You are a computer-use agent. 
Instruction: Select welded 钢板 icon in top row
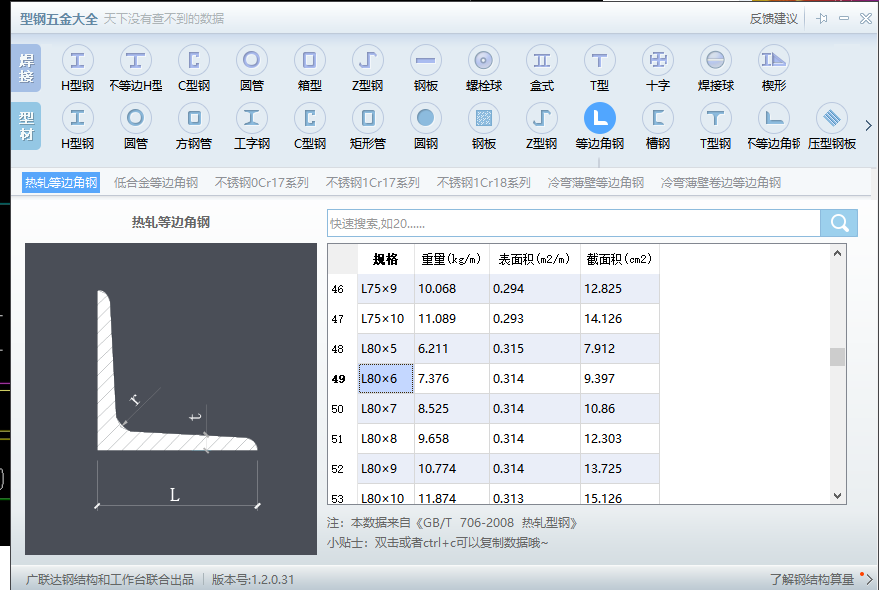426,61
